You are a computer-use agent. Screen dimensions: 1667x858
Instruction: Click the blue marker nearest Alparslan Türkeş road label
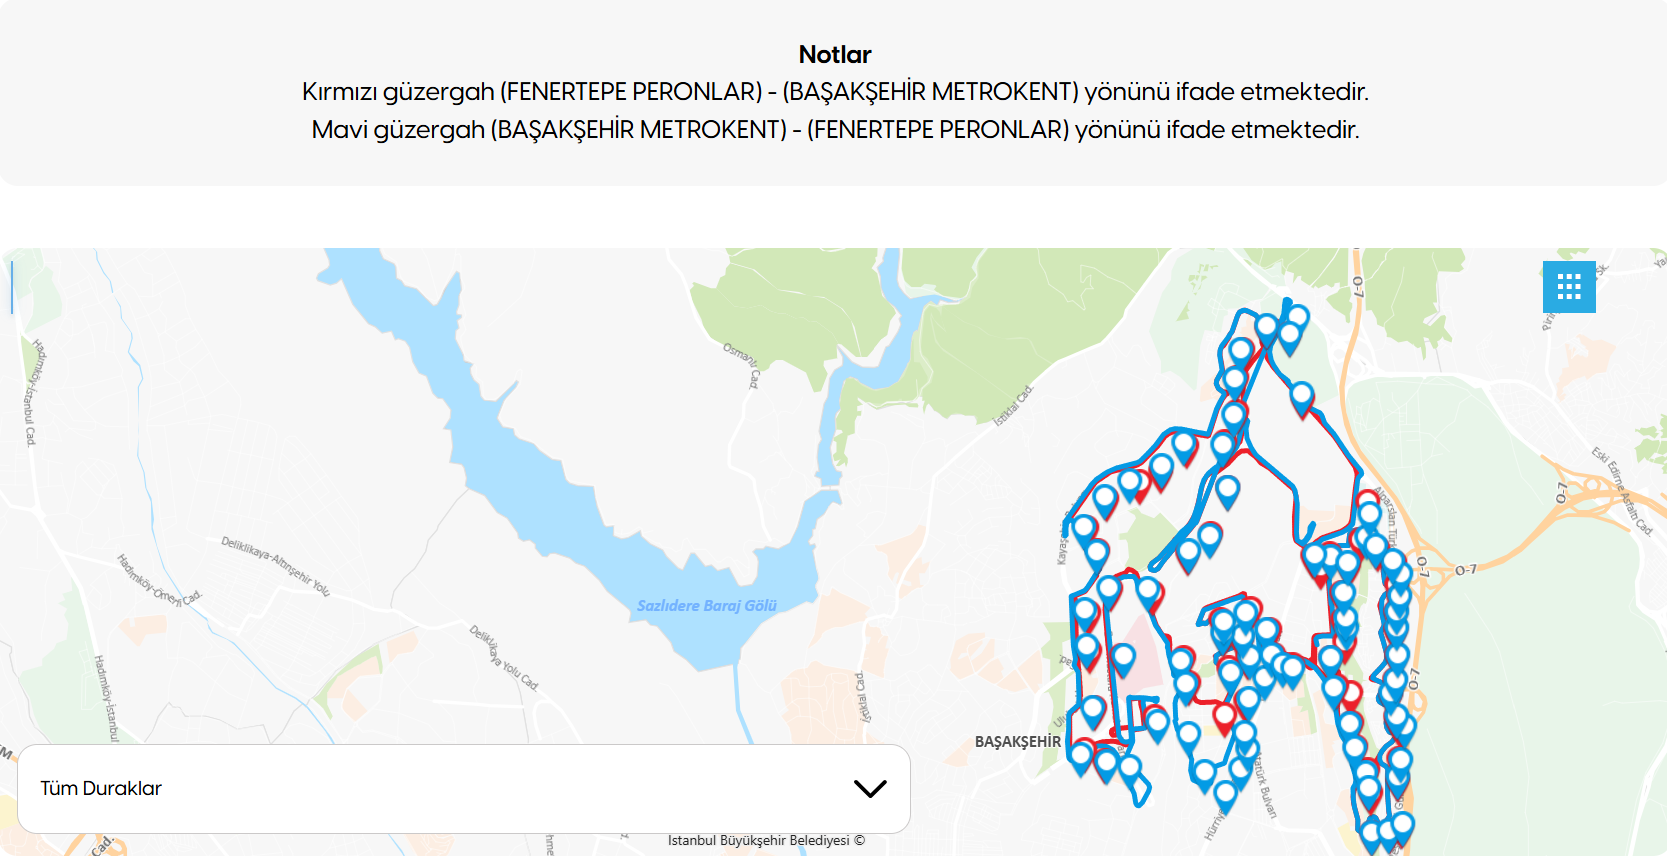pyautogui.click(x=1370, y=514)
